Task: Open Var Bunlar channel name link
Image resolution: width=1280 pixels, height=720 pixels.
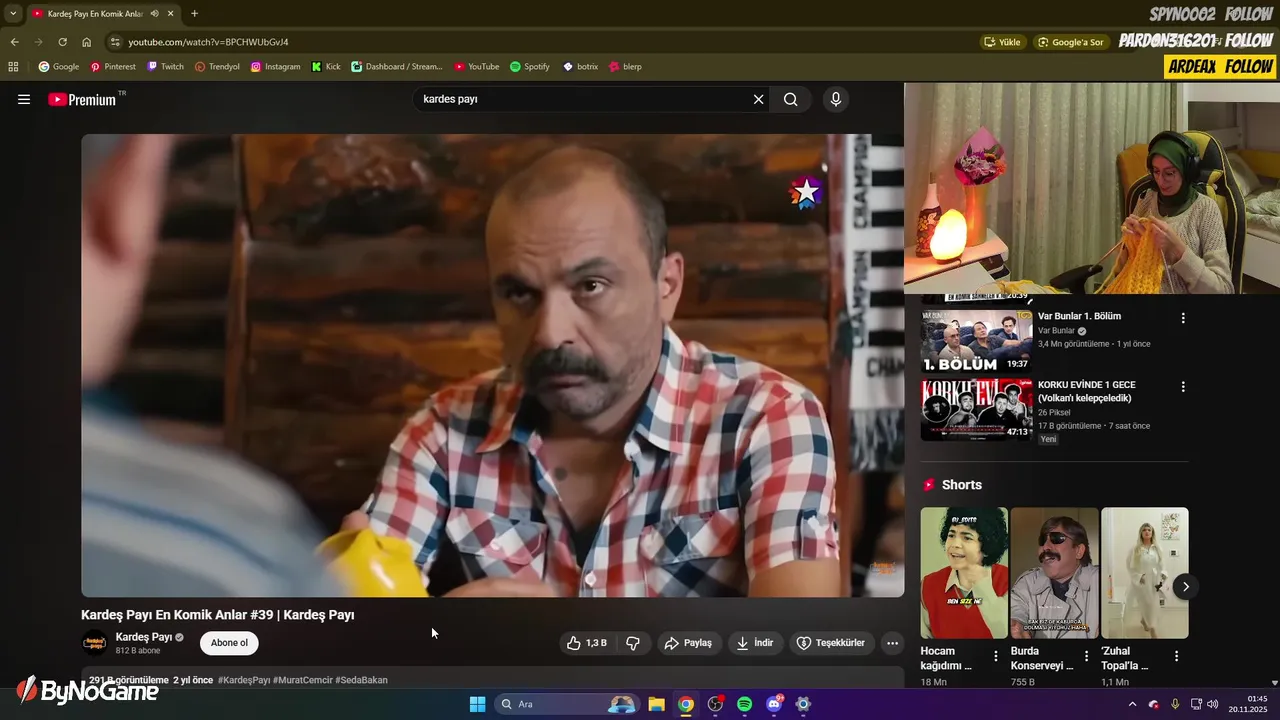Action: [x=1056, y=331]
